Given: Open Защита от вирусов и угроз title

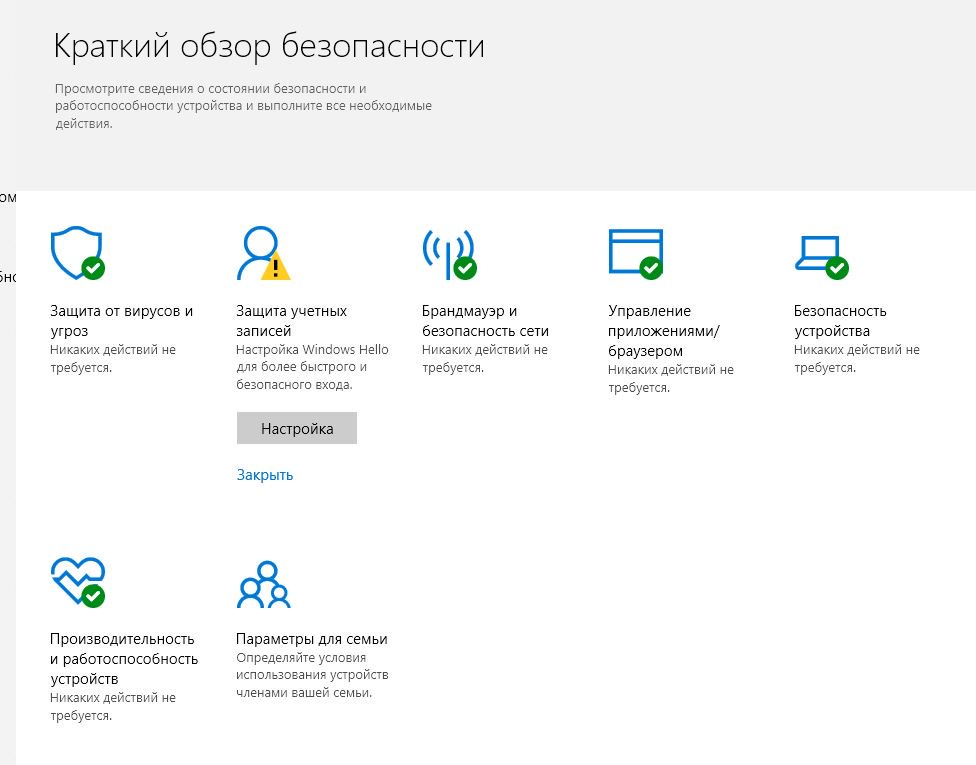Looking at the screenshot, I should click(x=121, y=321).
